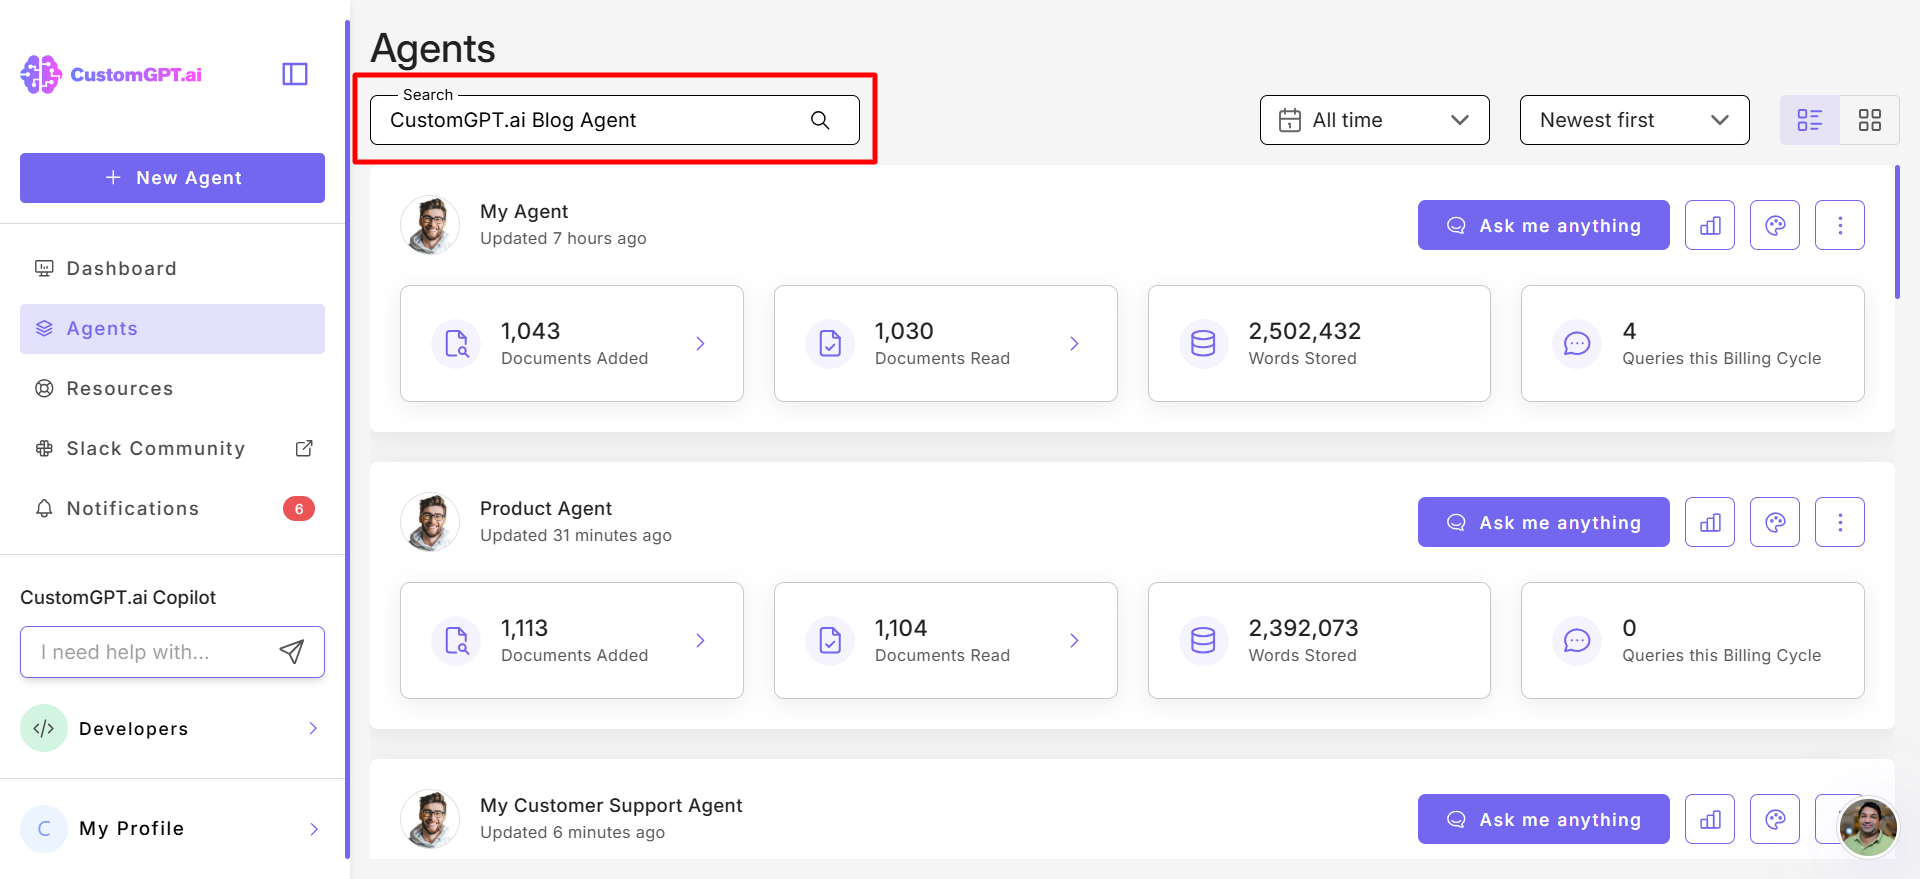Click 2,392,073 Words Stored card
1920x879 pixels.
pyautogui.click(x=1319, y=641)
